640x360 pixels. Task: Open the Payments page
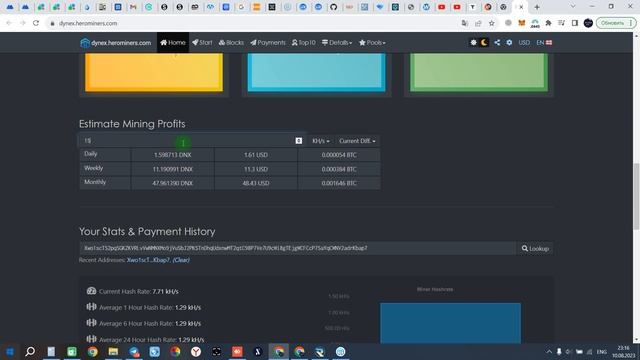pos(268,42)
